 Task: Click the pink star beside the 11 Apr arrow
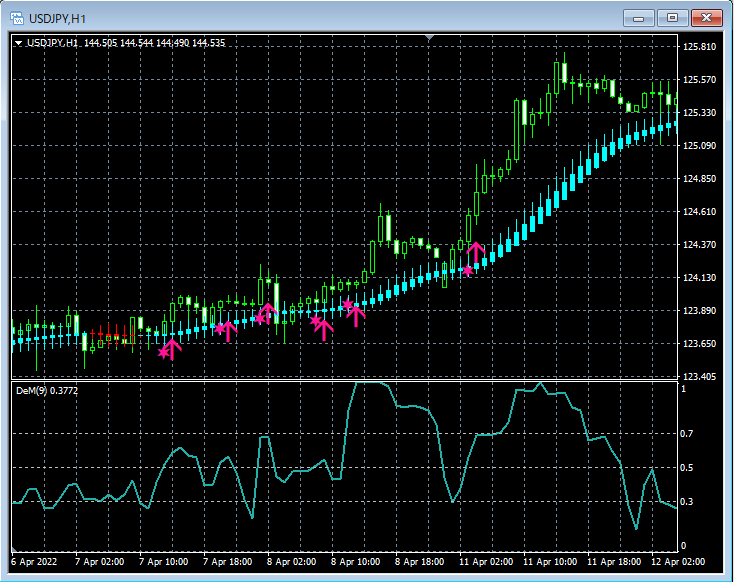tap(467, 270)
